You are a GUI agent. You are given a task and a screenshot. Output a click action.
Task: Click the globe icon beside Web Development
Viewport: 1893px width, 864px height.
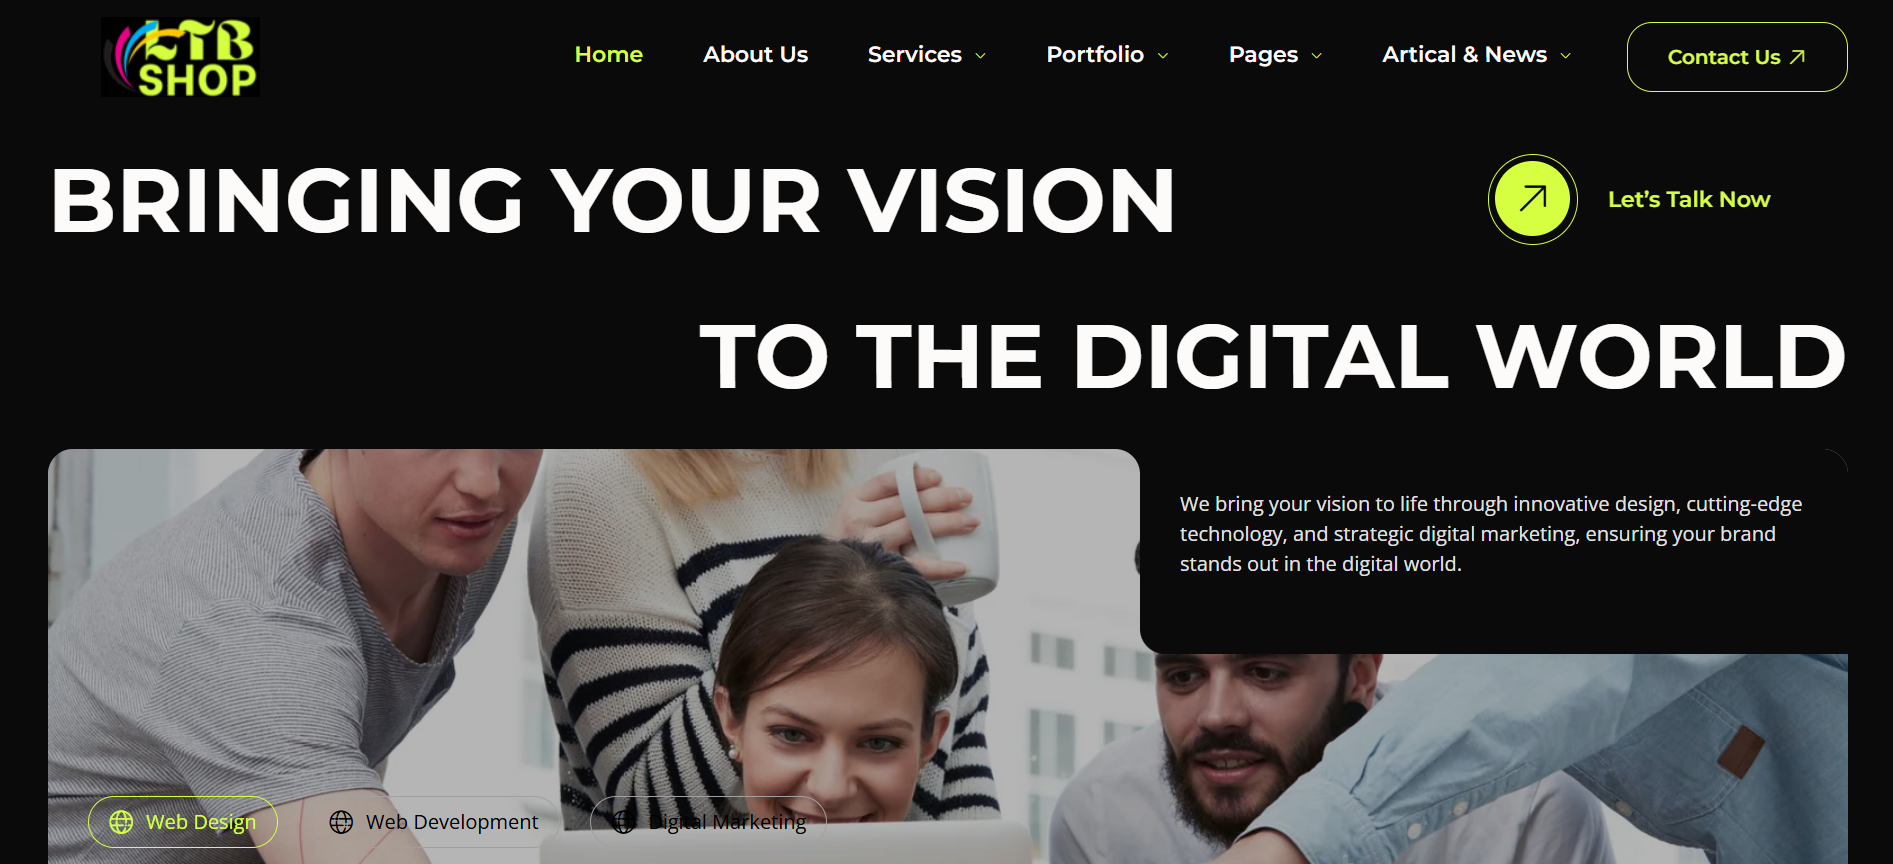[341, 822]
